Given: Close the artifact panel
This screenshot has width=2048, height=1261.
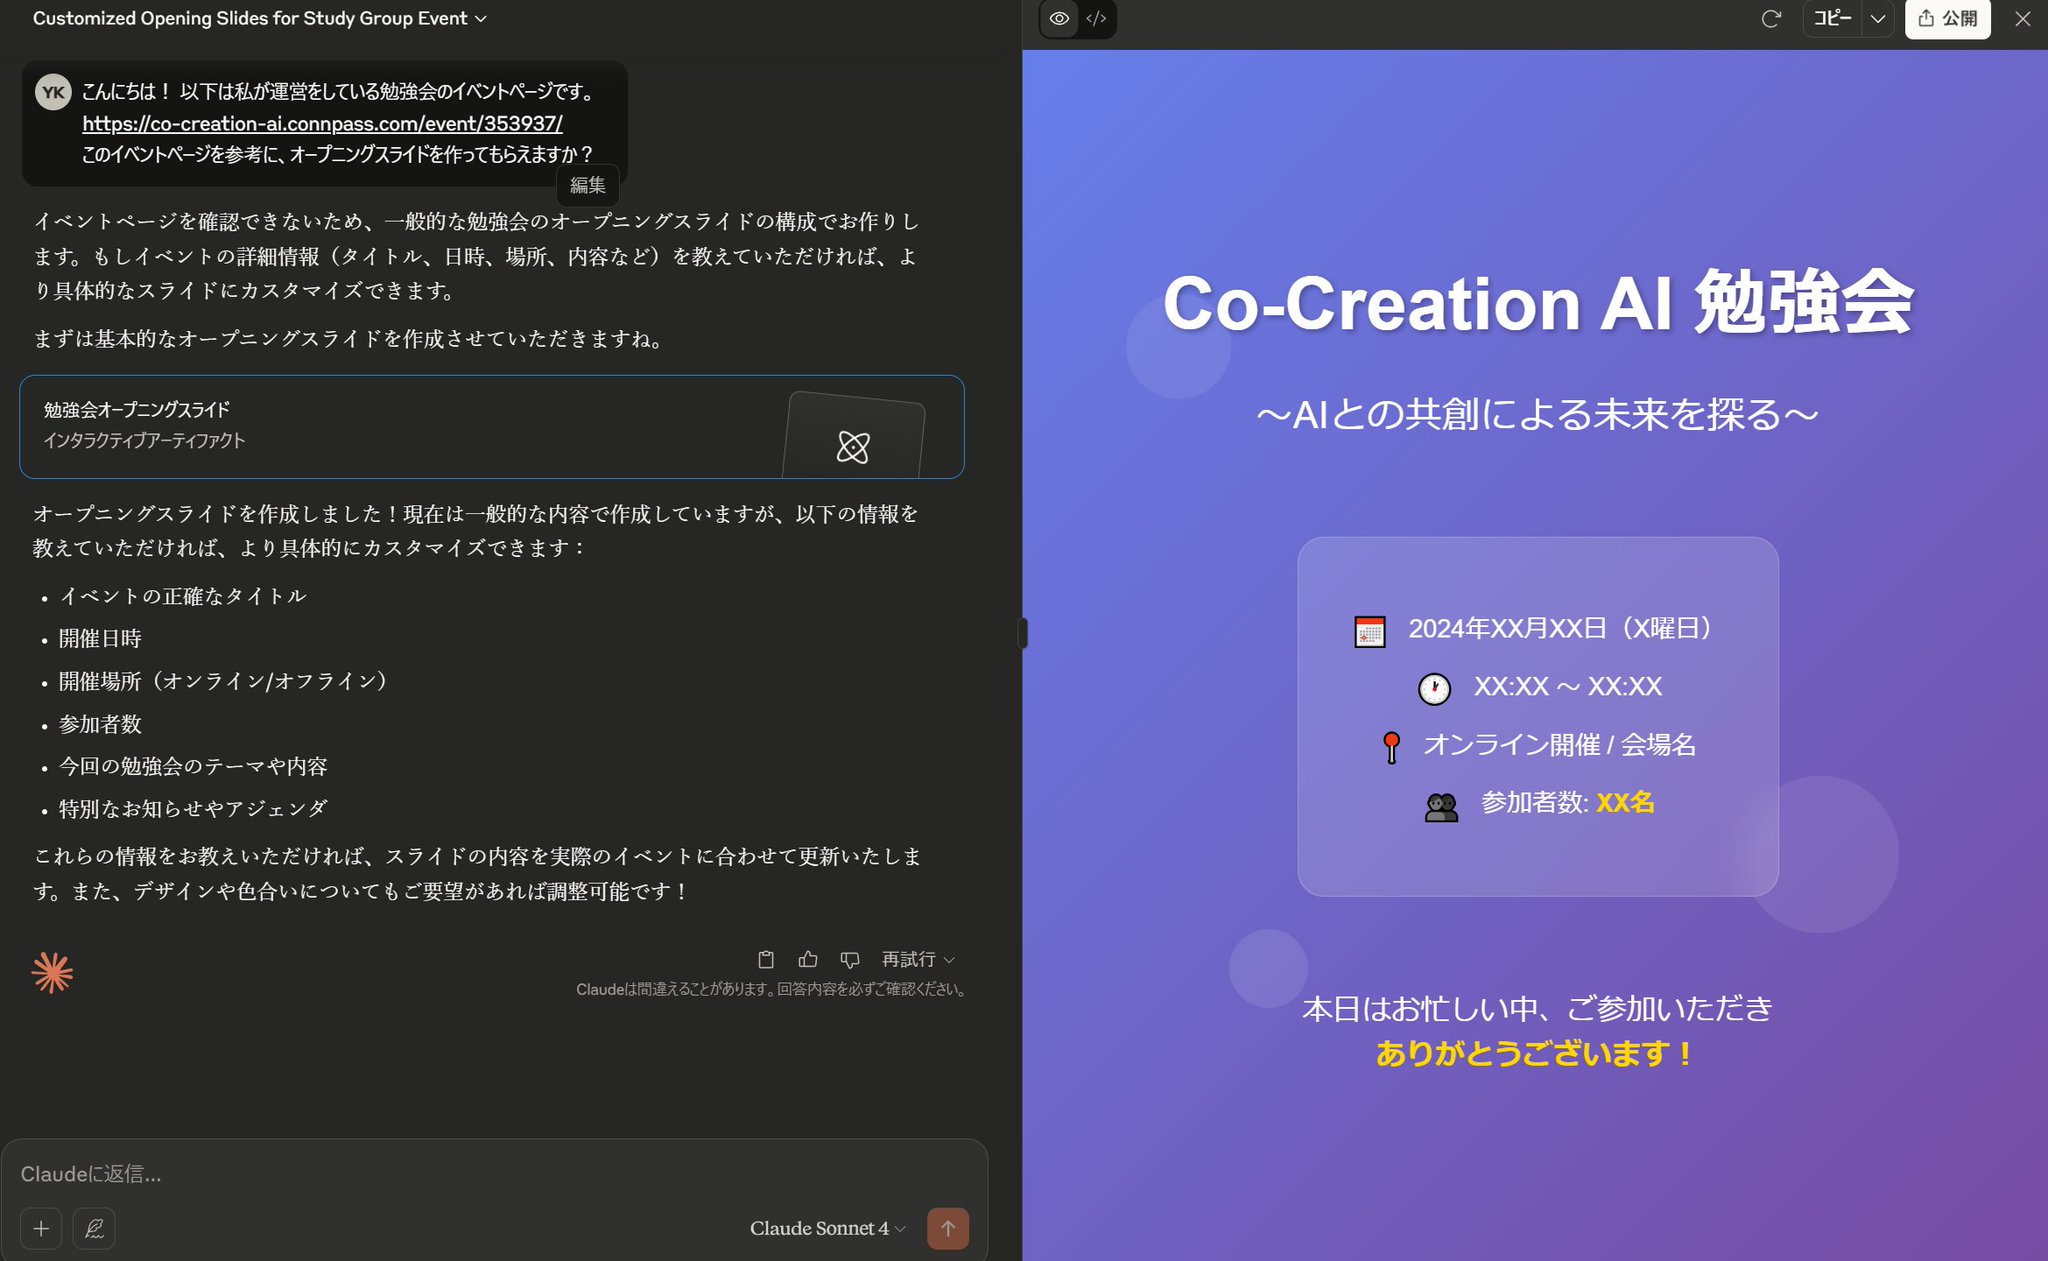Looking at the screenshot, I should [2022, 18].
